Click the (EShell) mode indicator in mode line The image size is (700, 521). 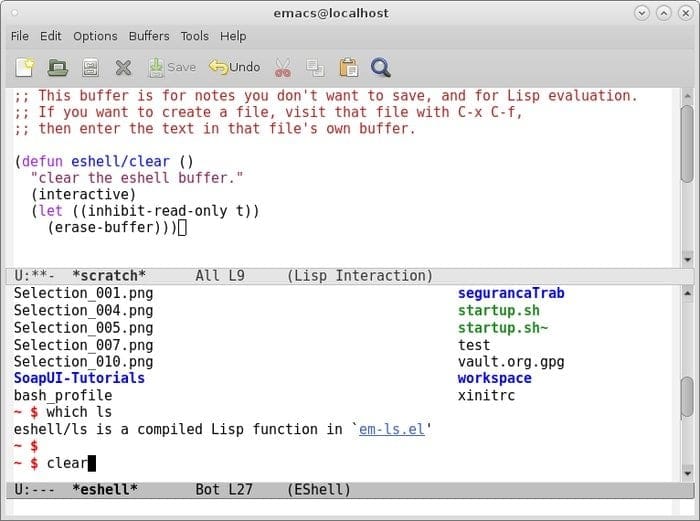point(318,489)
